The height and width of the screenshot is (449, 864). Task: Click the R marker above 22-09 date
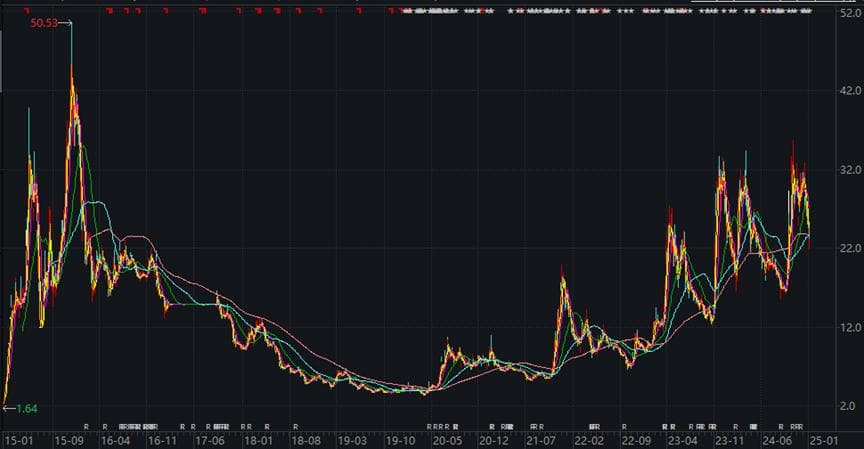(624, 427)
